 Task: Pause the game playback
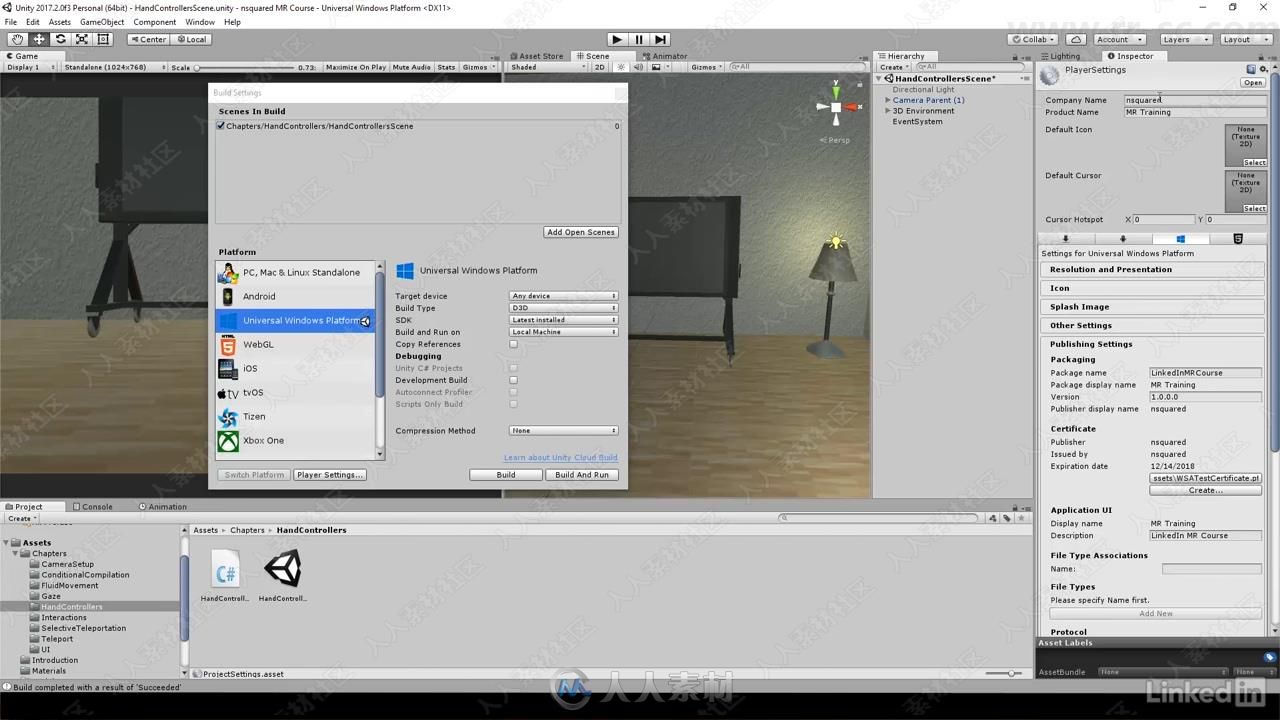click(x=639, y=39)
